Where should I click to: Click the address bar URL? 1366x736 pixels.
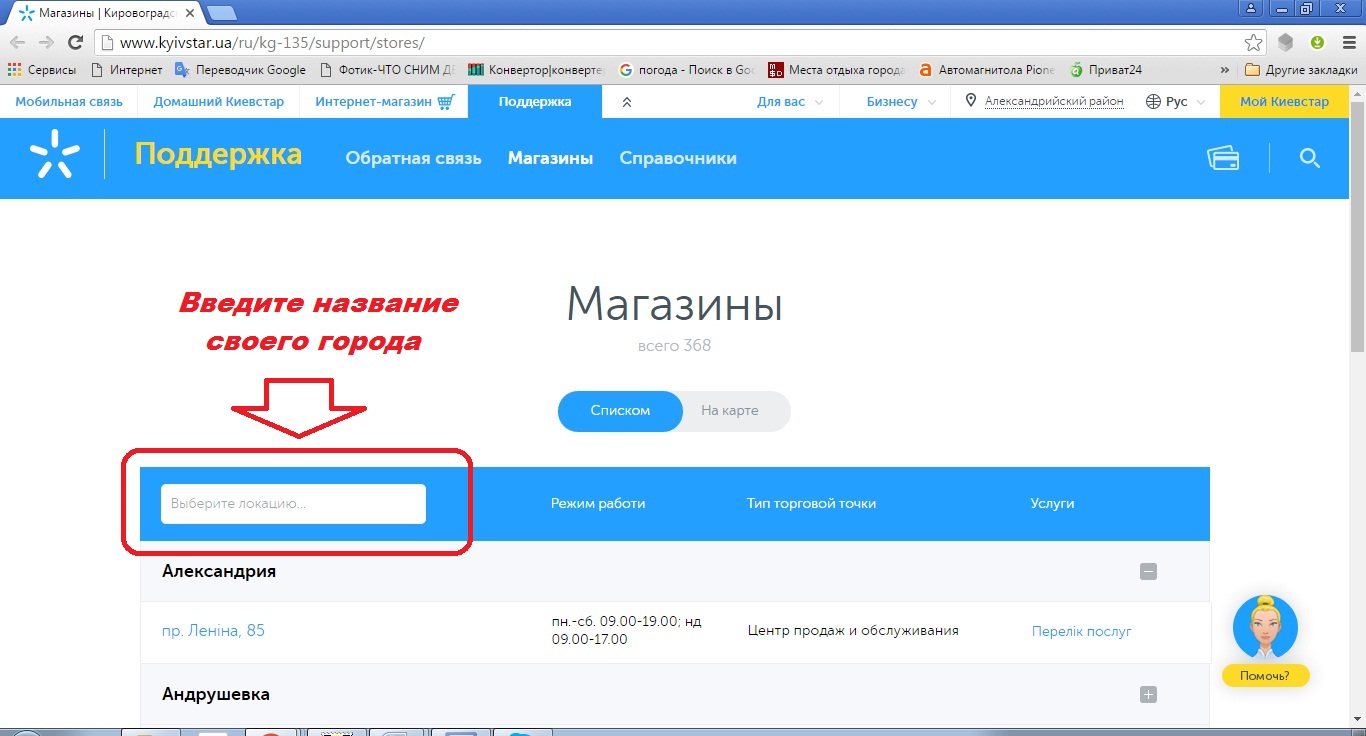272,43
